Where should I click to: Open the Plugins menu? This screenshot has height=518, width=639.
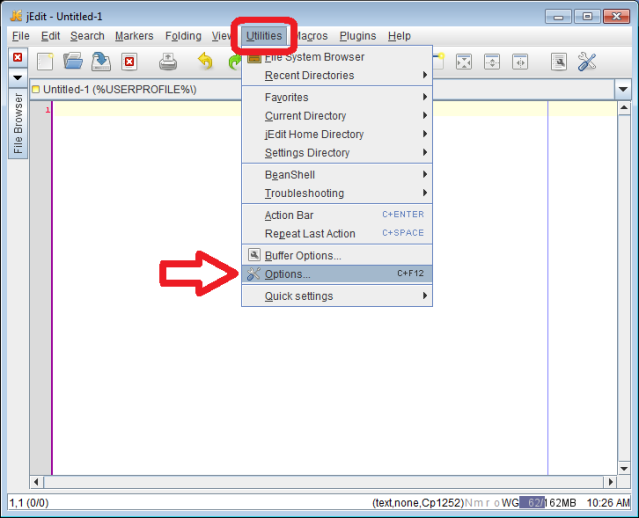tap(358, 36)
